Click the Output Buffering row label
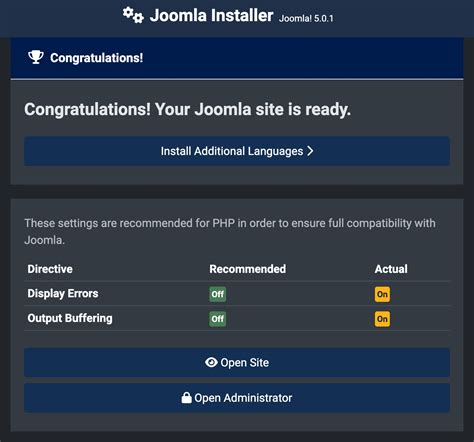The height and width of the screenshot is (442, 474). [x=70, y=318]
